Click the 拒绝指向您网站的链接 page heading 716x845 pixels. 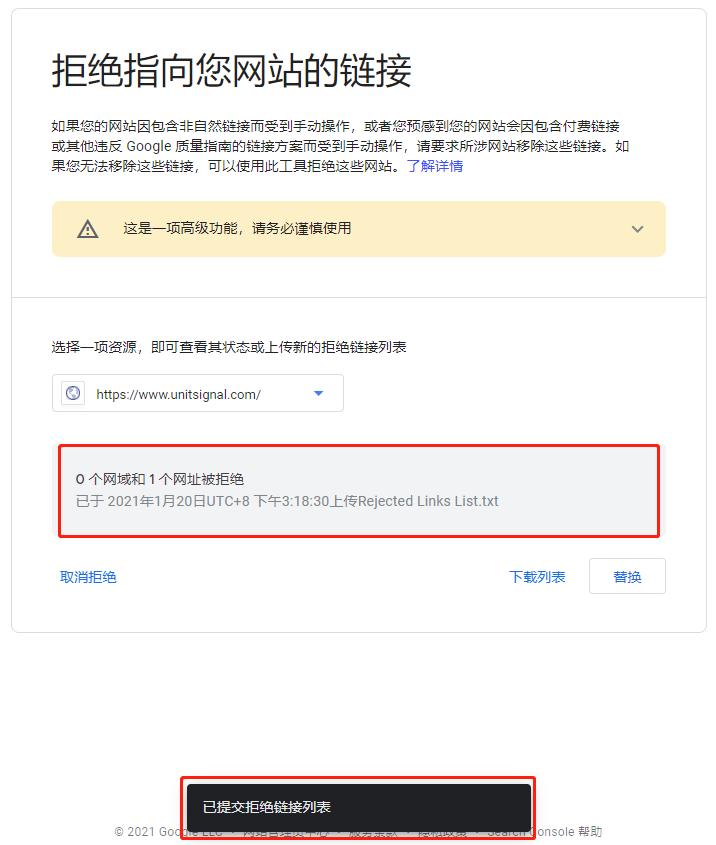click(232, 71)
